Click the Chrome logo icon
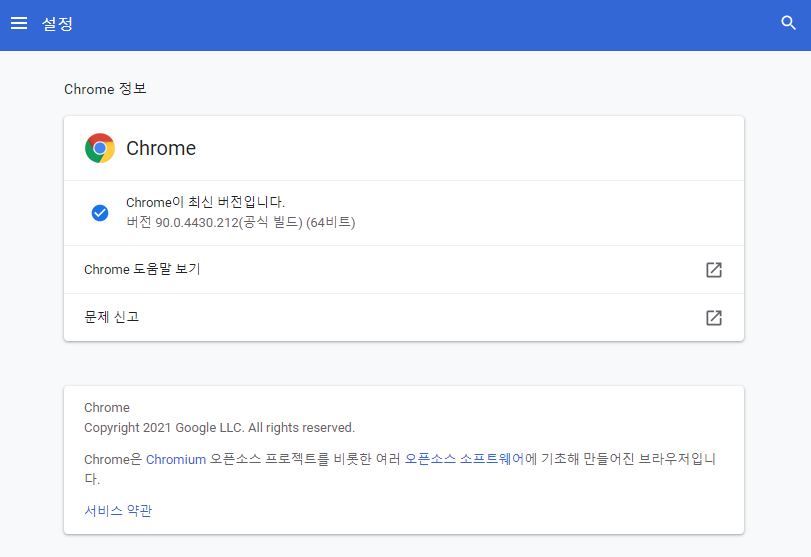This screenshot has width=811, height=557. [x=100, y=148]
